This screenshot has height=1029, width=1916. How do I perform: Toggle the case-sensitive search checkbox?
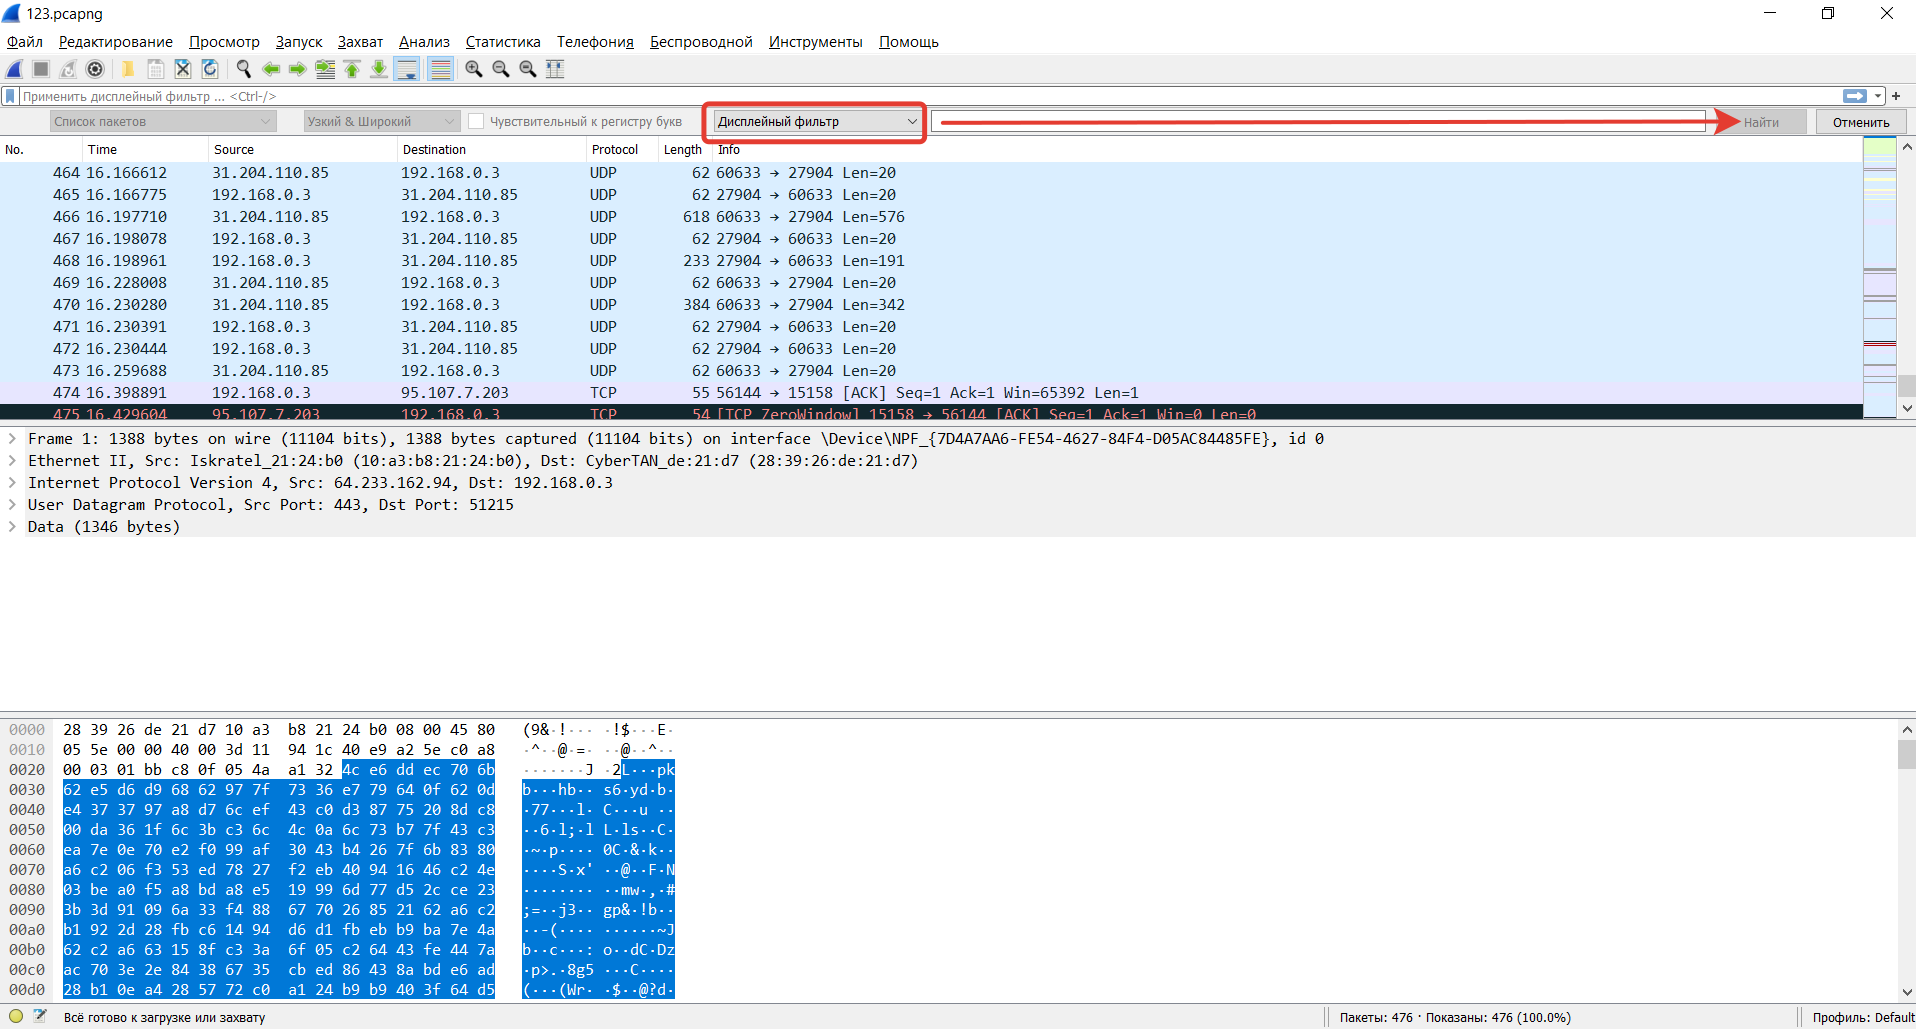(x=477, y=121)
